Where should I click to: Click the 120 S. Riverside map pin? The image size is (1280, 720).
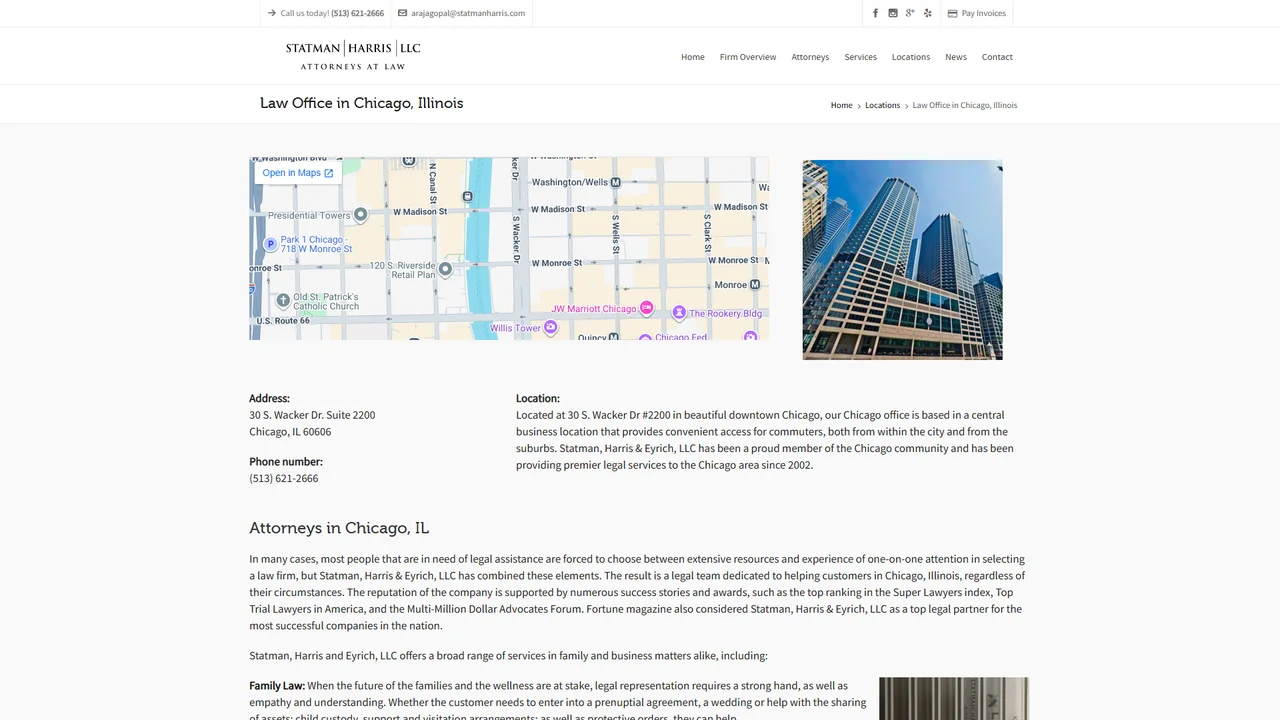445,268
